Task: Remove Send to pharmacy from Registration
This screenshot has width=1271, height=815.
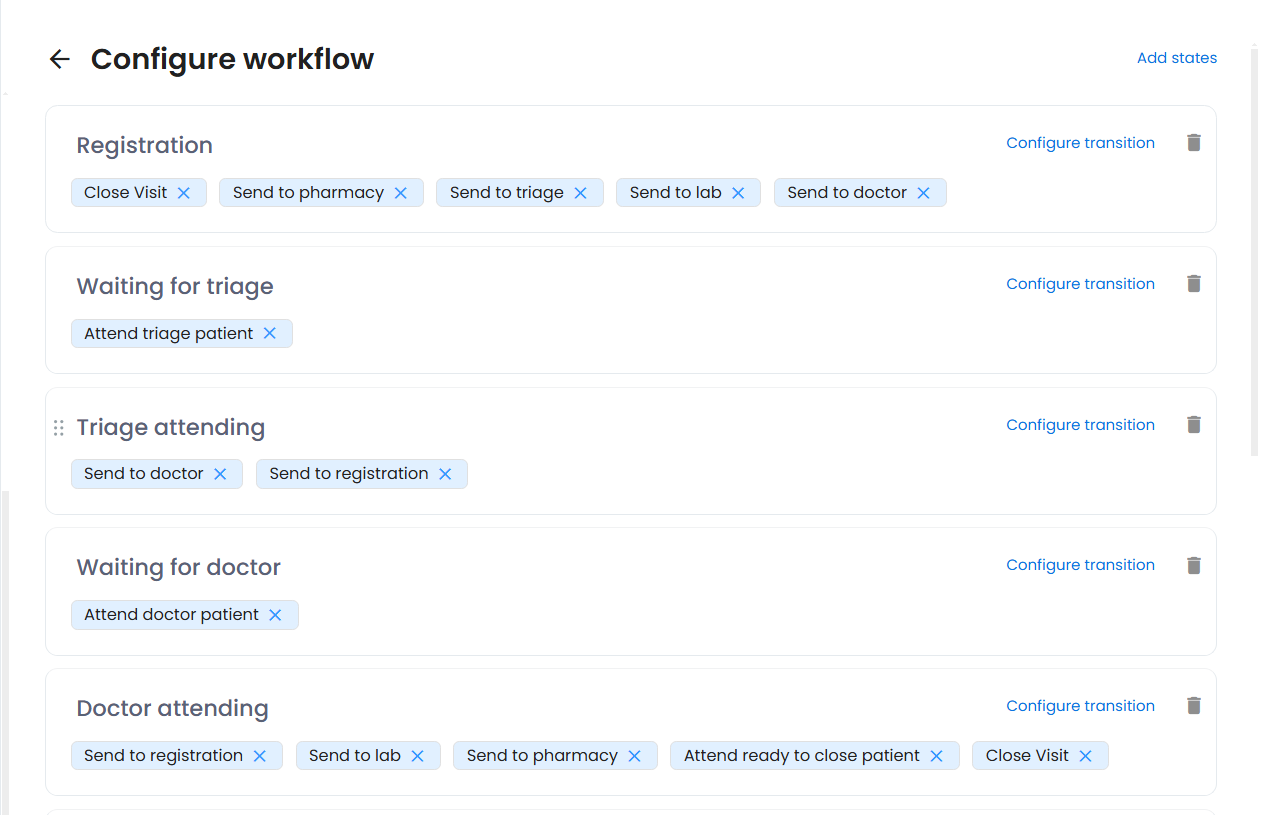Action: coord(401,193)
